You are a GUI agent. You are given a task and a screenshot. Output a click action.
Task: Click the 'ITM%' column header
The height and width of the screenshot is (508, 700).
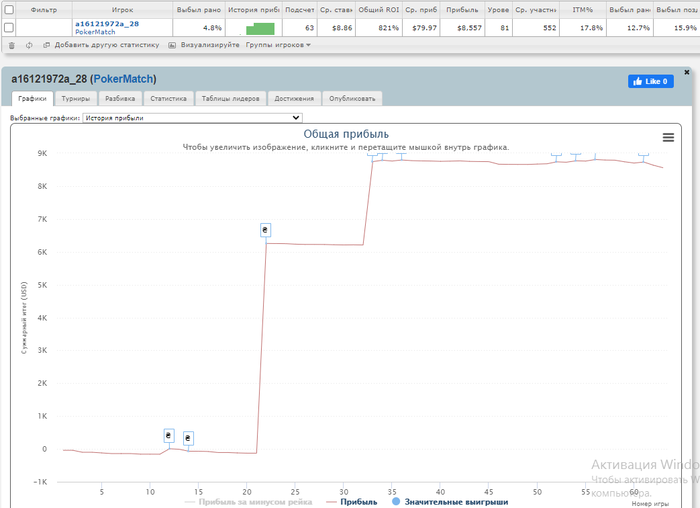click(x=583, y=9)
